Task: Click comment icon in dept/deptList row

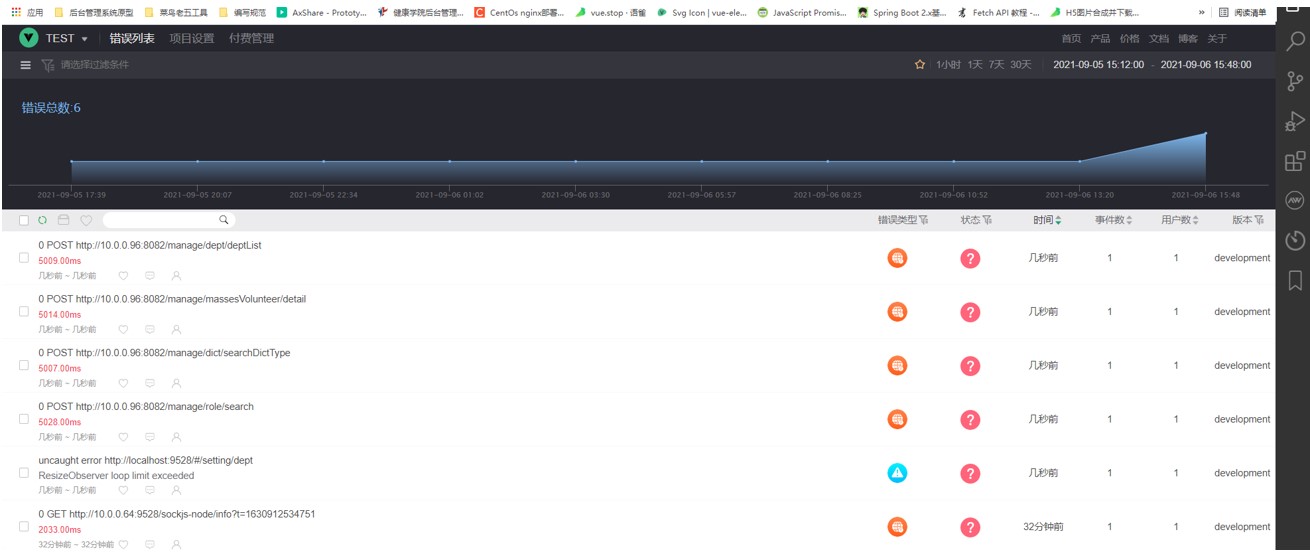Action: click(150, 275)
